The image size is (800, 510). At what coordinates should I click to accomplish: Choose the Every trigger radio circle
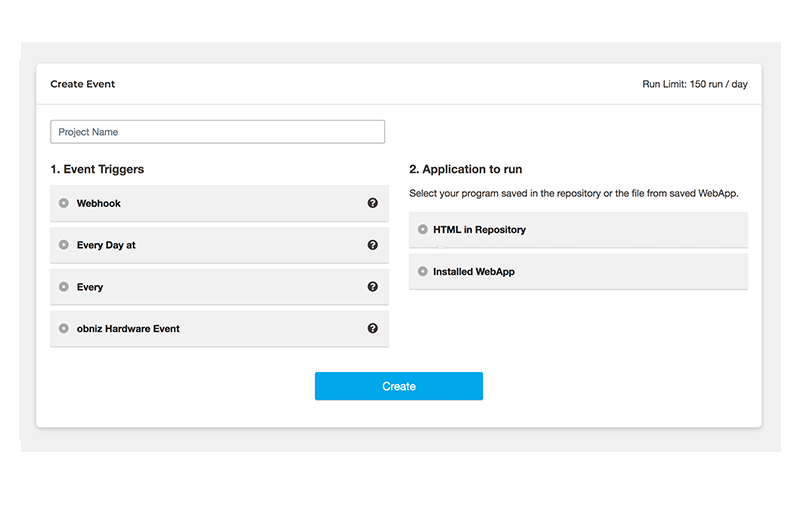[64, 287]
